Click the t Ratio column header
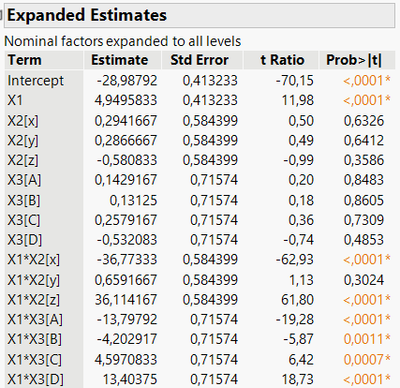This screenshot has height=388, width=400. click(x=282, y=60)
